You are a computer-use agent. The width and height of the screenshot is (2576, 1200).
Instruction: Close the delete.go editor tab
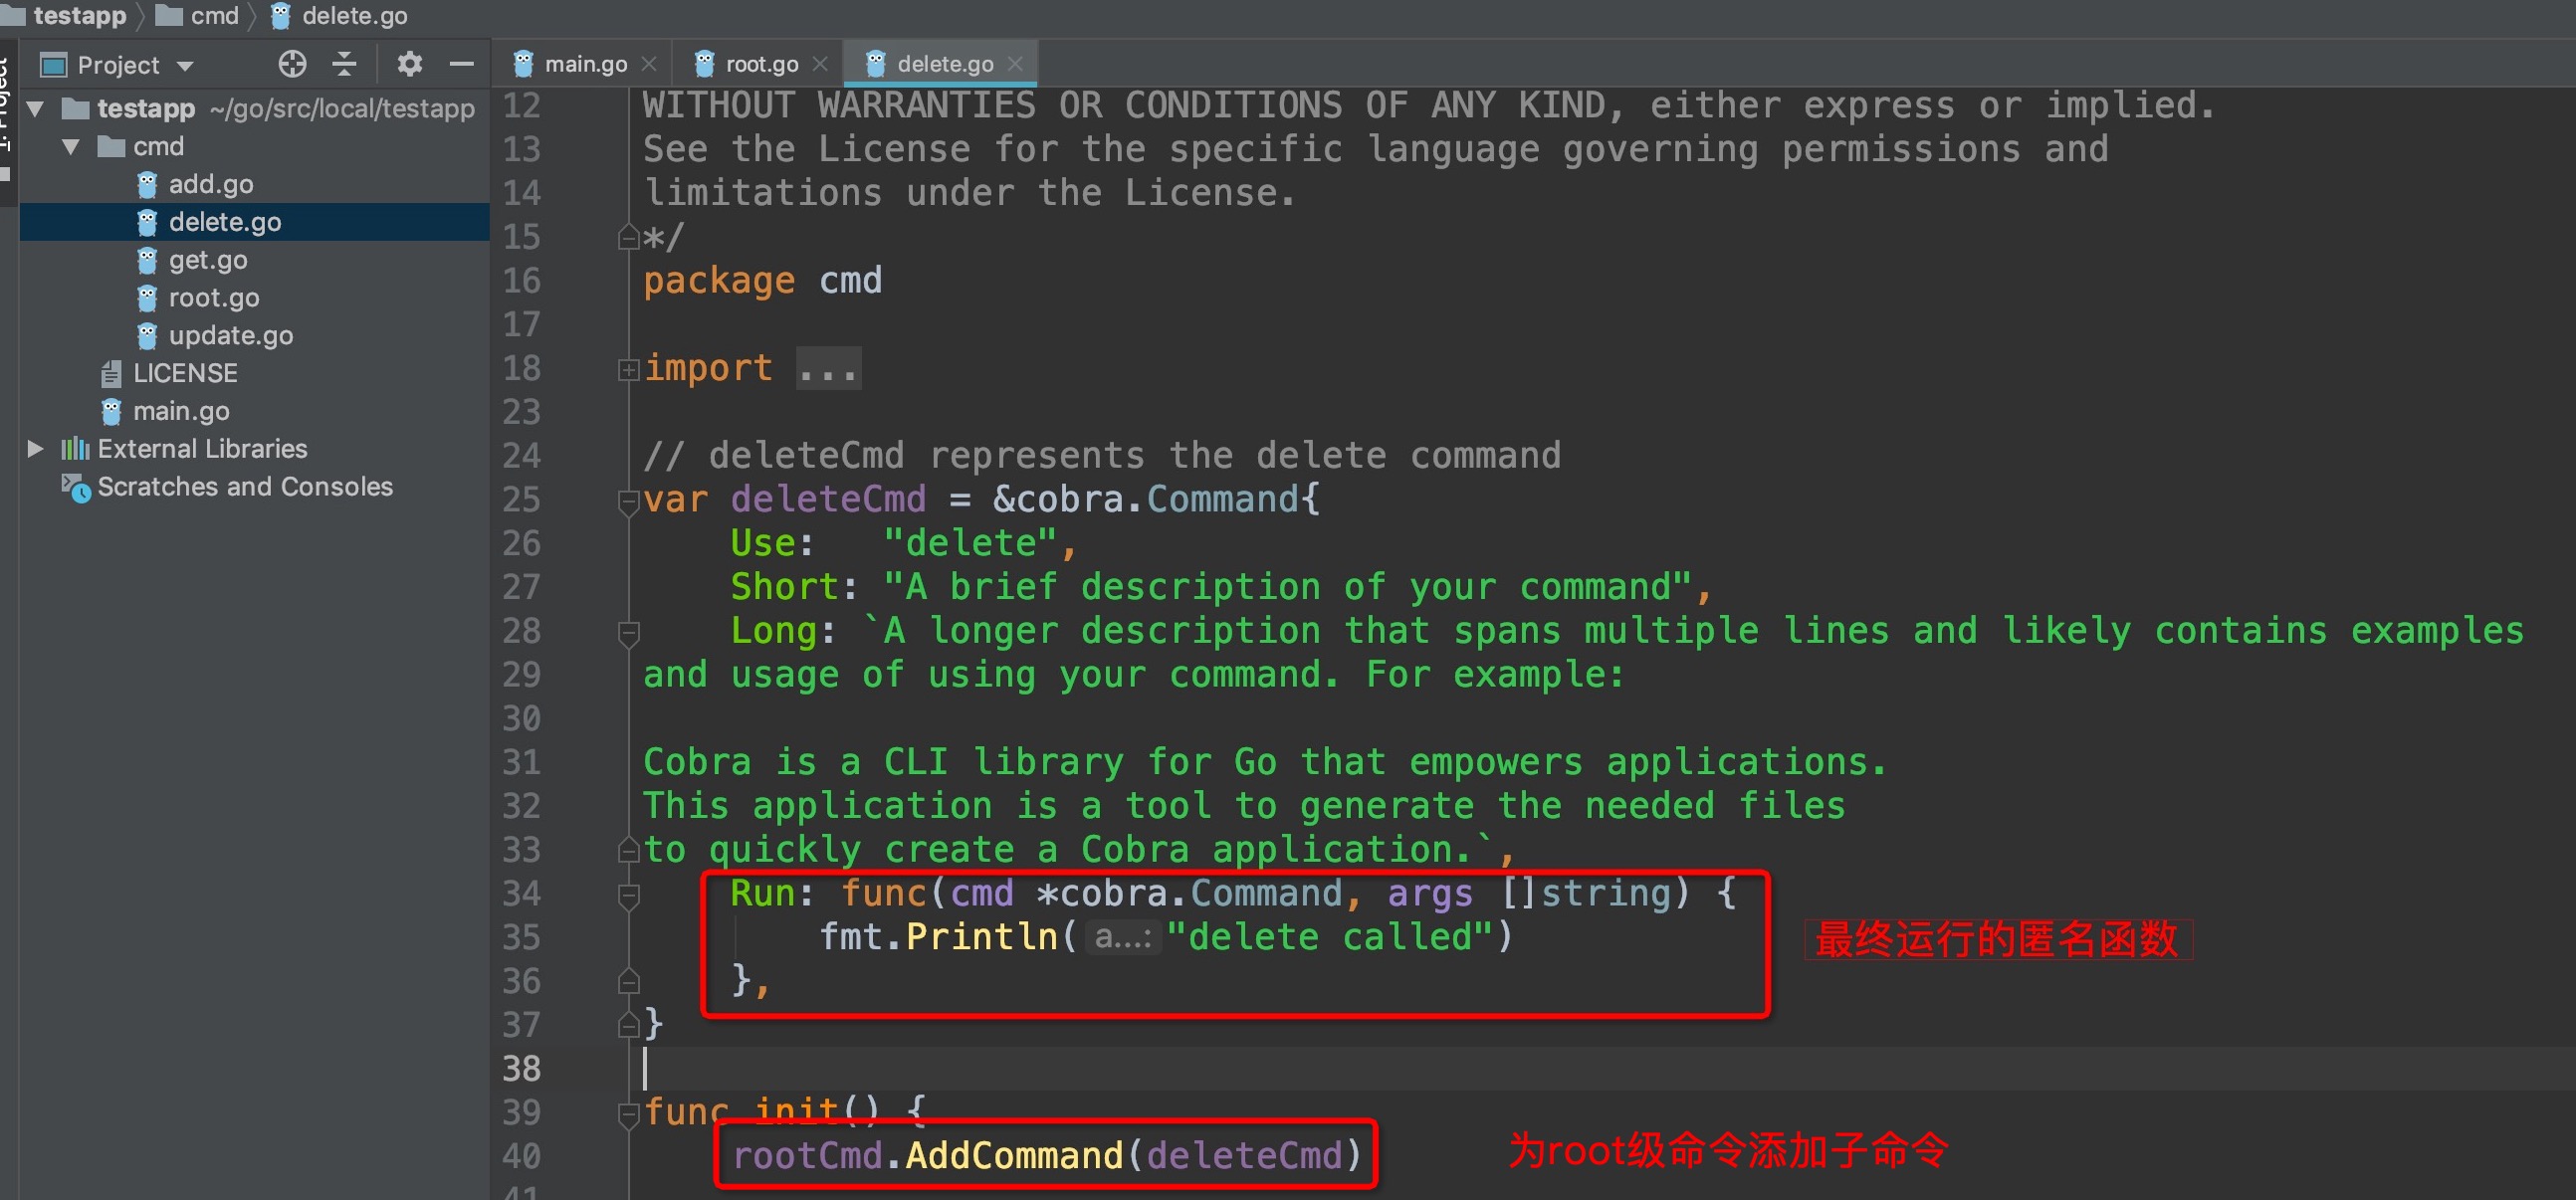pyautogui.click(x=1016, y=64)
